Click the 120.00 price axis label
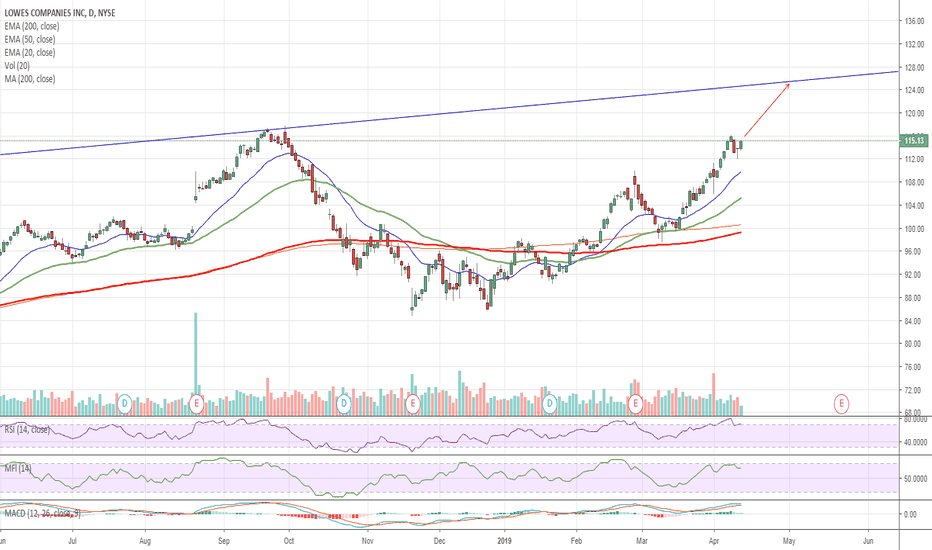The image size is (932, 550). tap(914, 113)
